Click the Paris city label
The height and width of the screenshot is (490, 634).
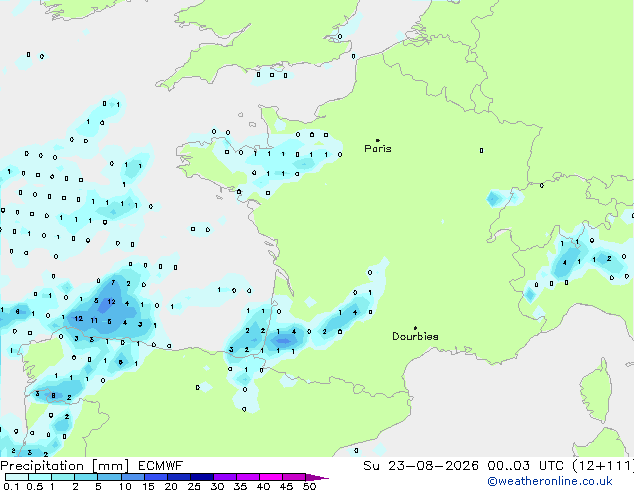(378, 149)
